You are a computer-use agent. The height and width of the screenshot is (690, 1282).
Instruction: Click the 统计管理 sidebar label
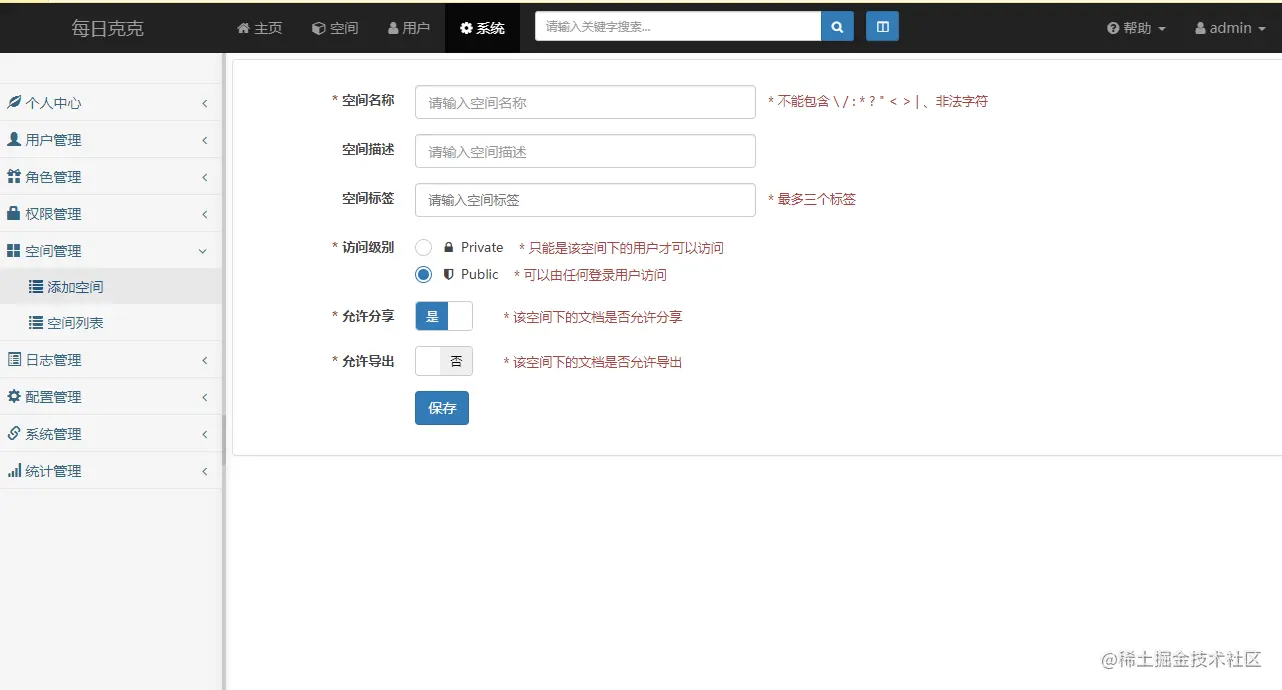[54, 471]
